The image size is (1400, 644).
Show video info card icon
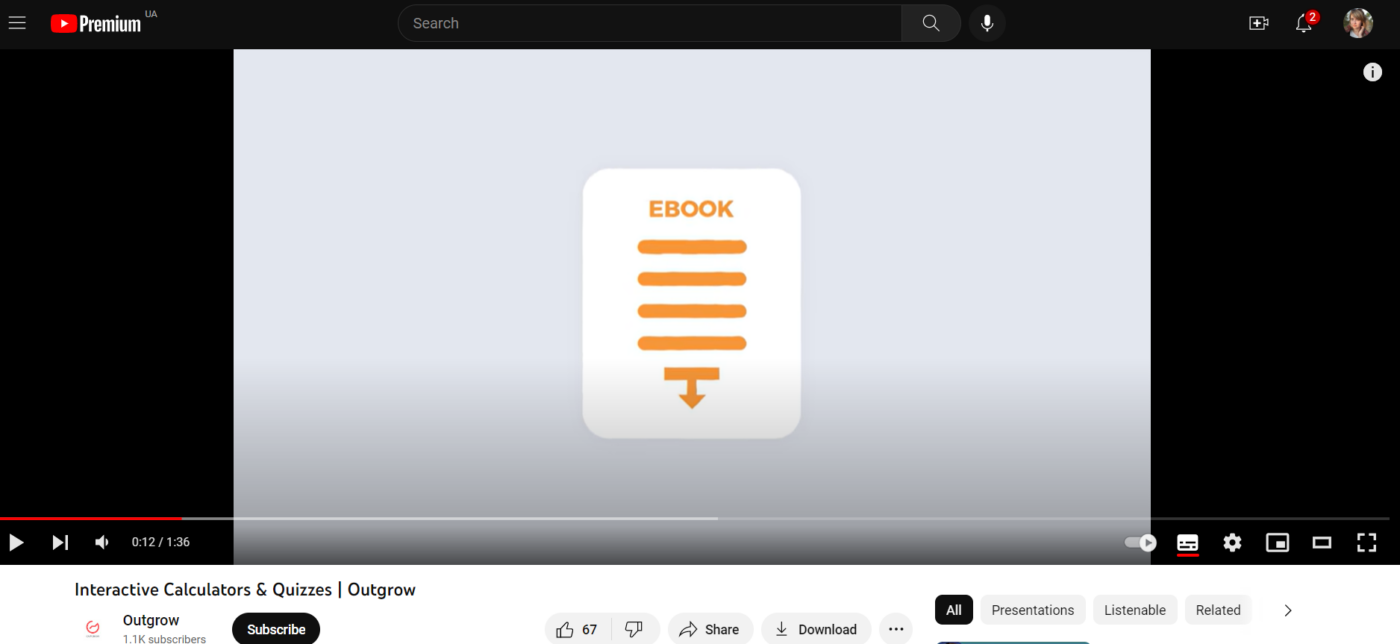point(1372,72)
